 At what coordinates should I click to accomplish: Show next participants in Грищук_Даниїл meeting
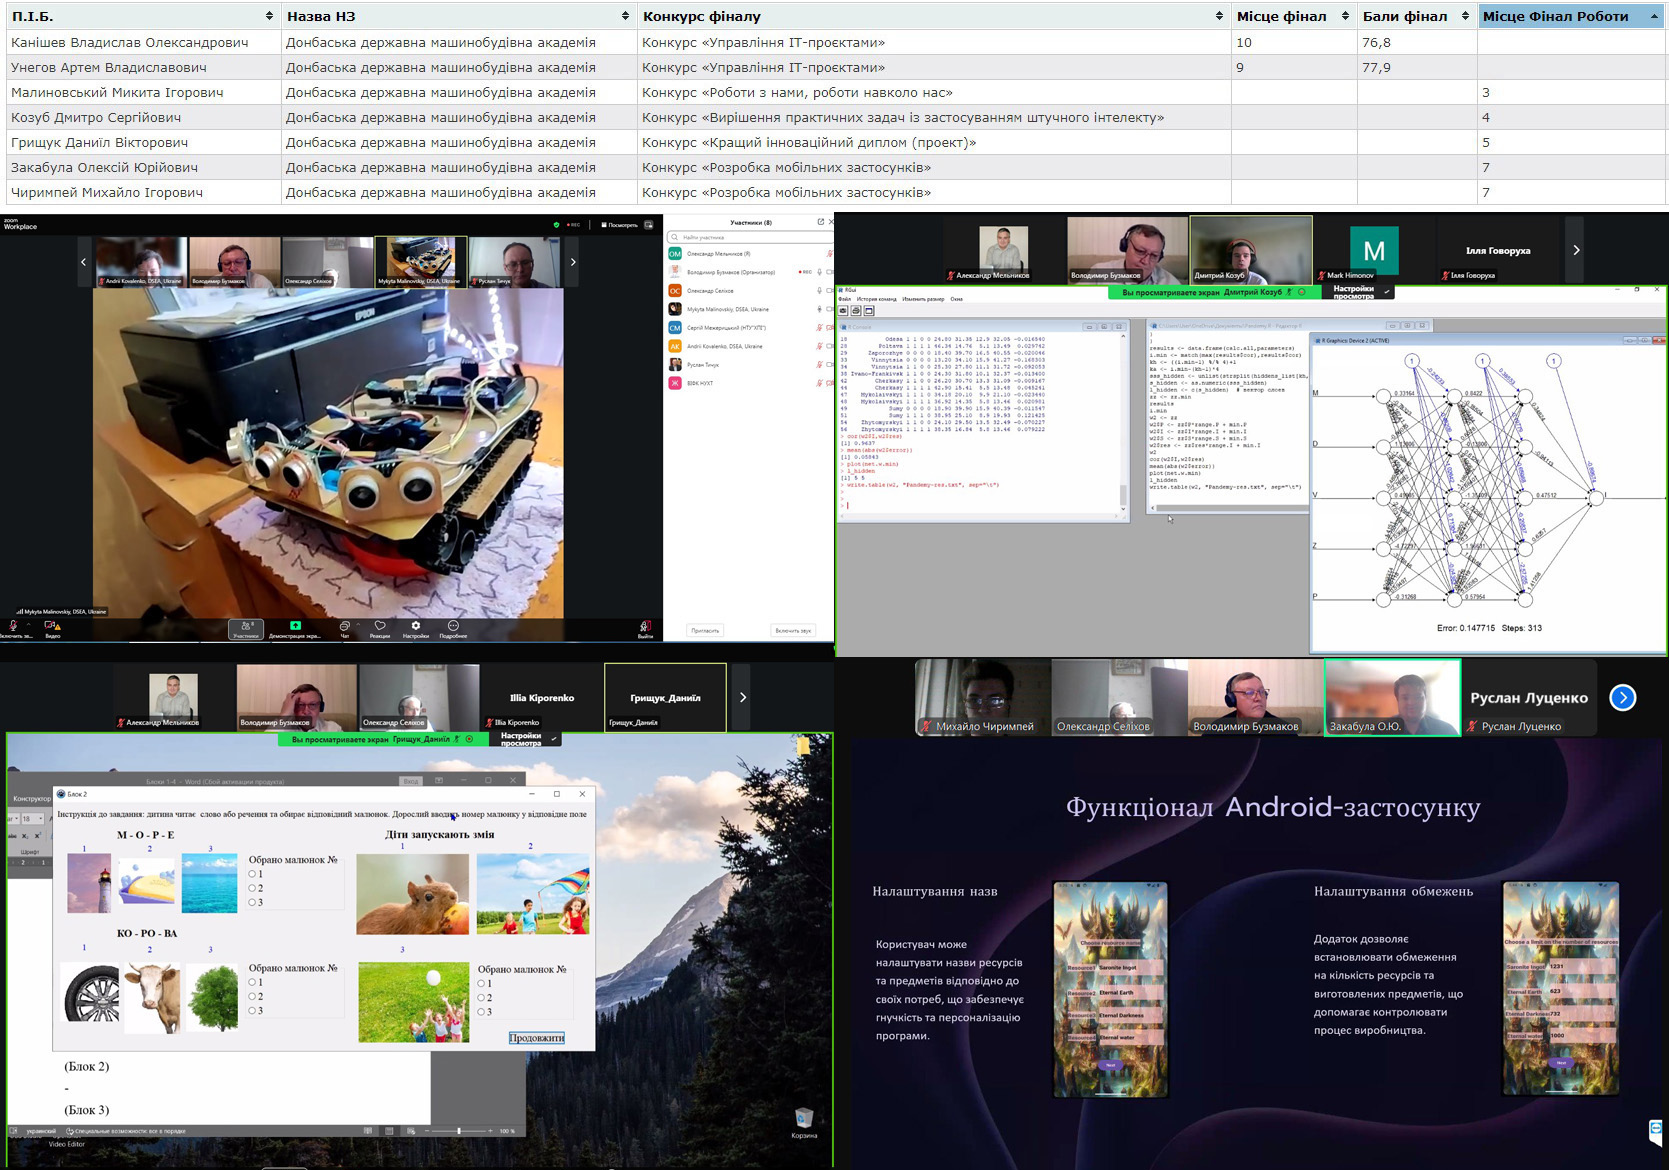(x=742, y=697)
